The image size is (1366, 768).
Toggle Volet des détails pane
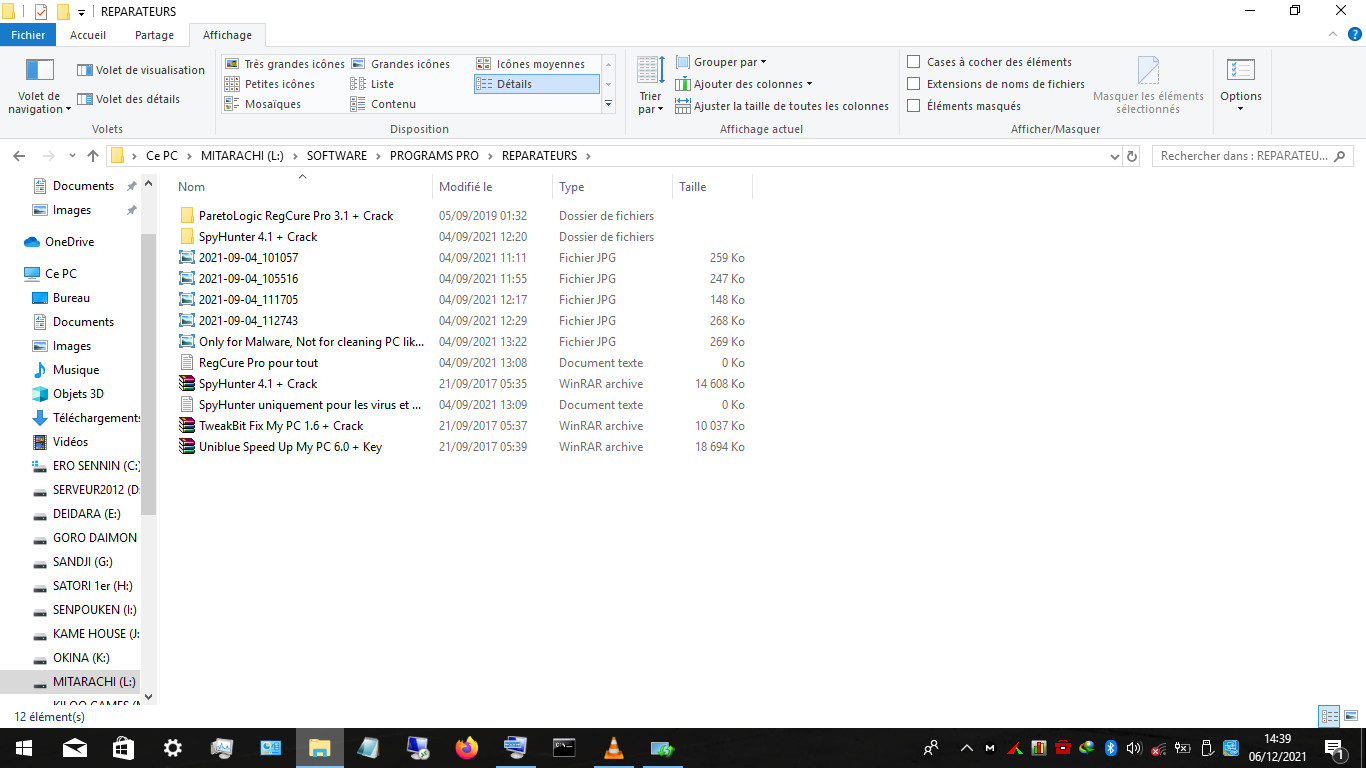pyautogui.click(x=129, y=99)
